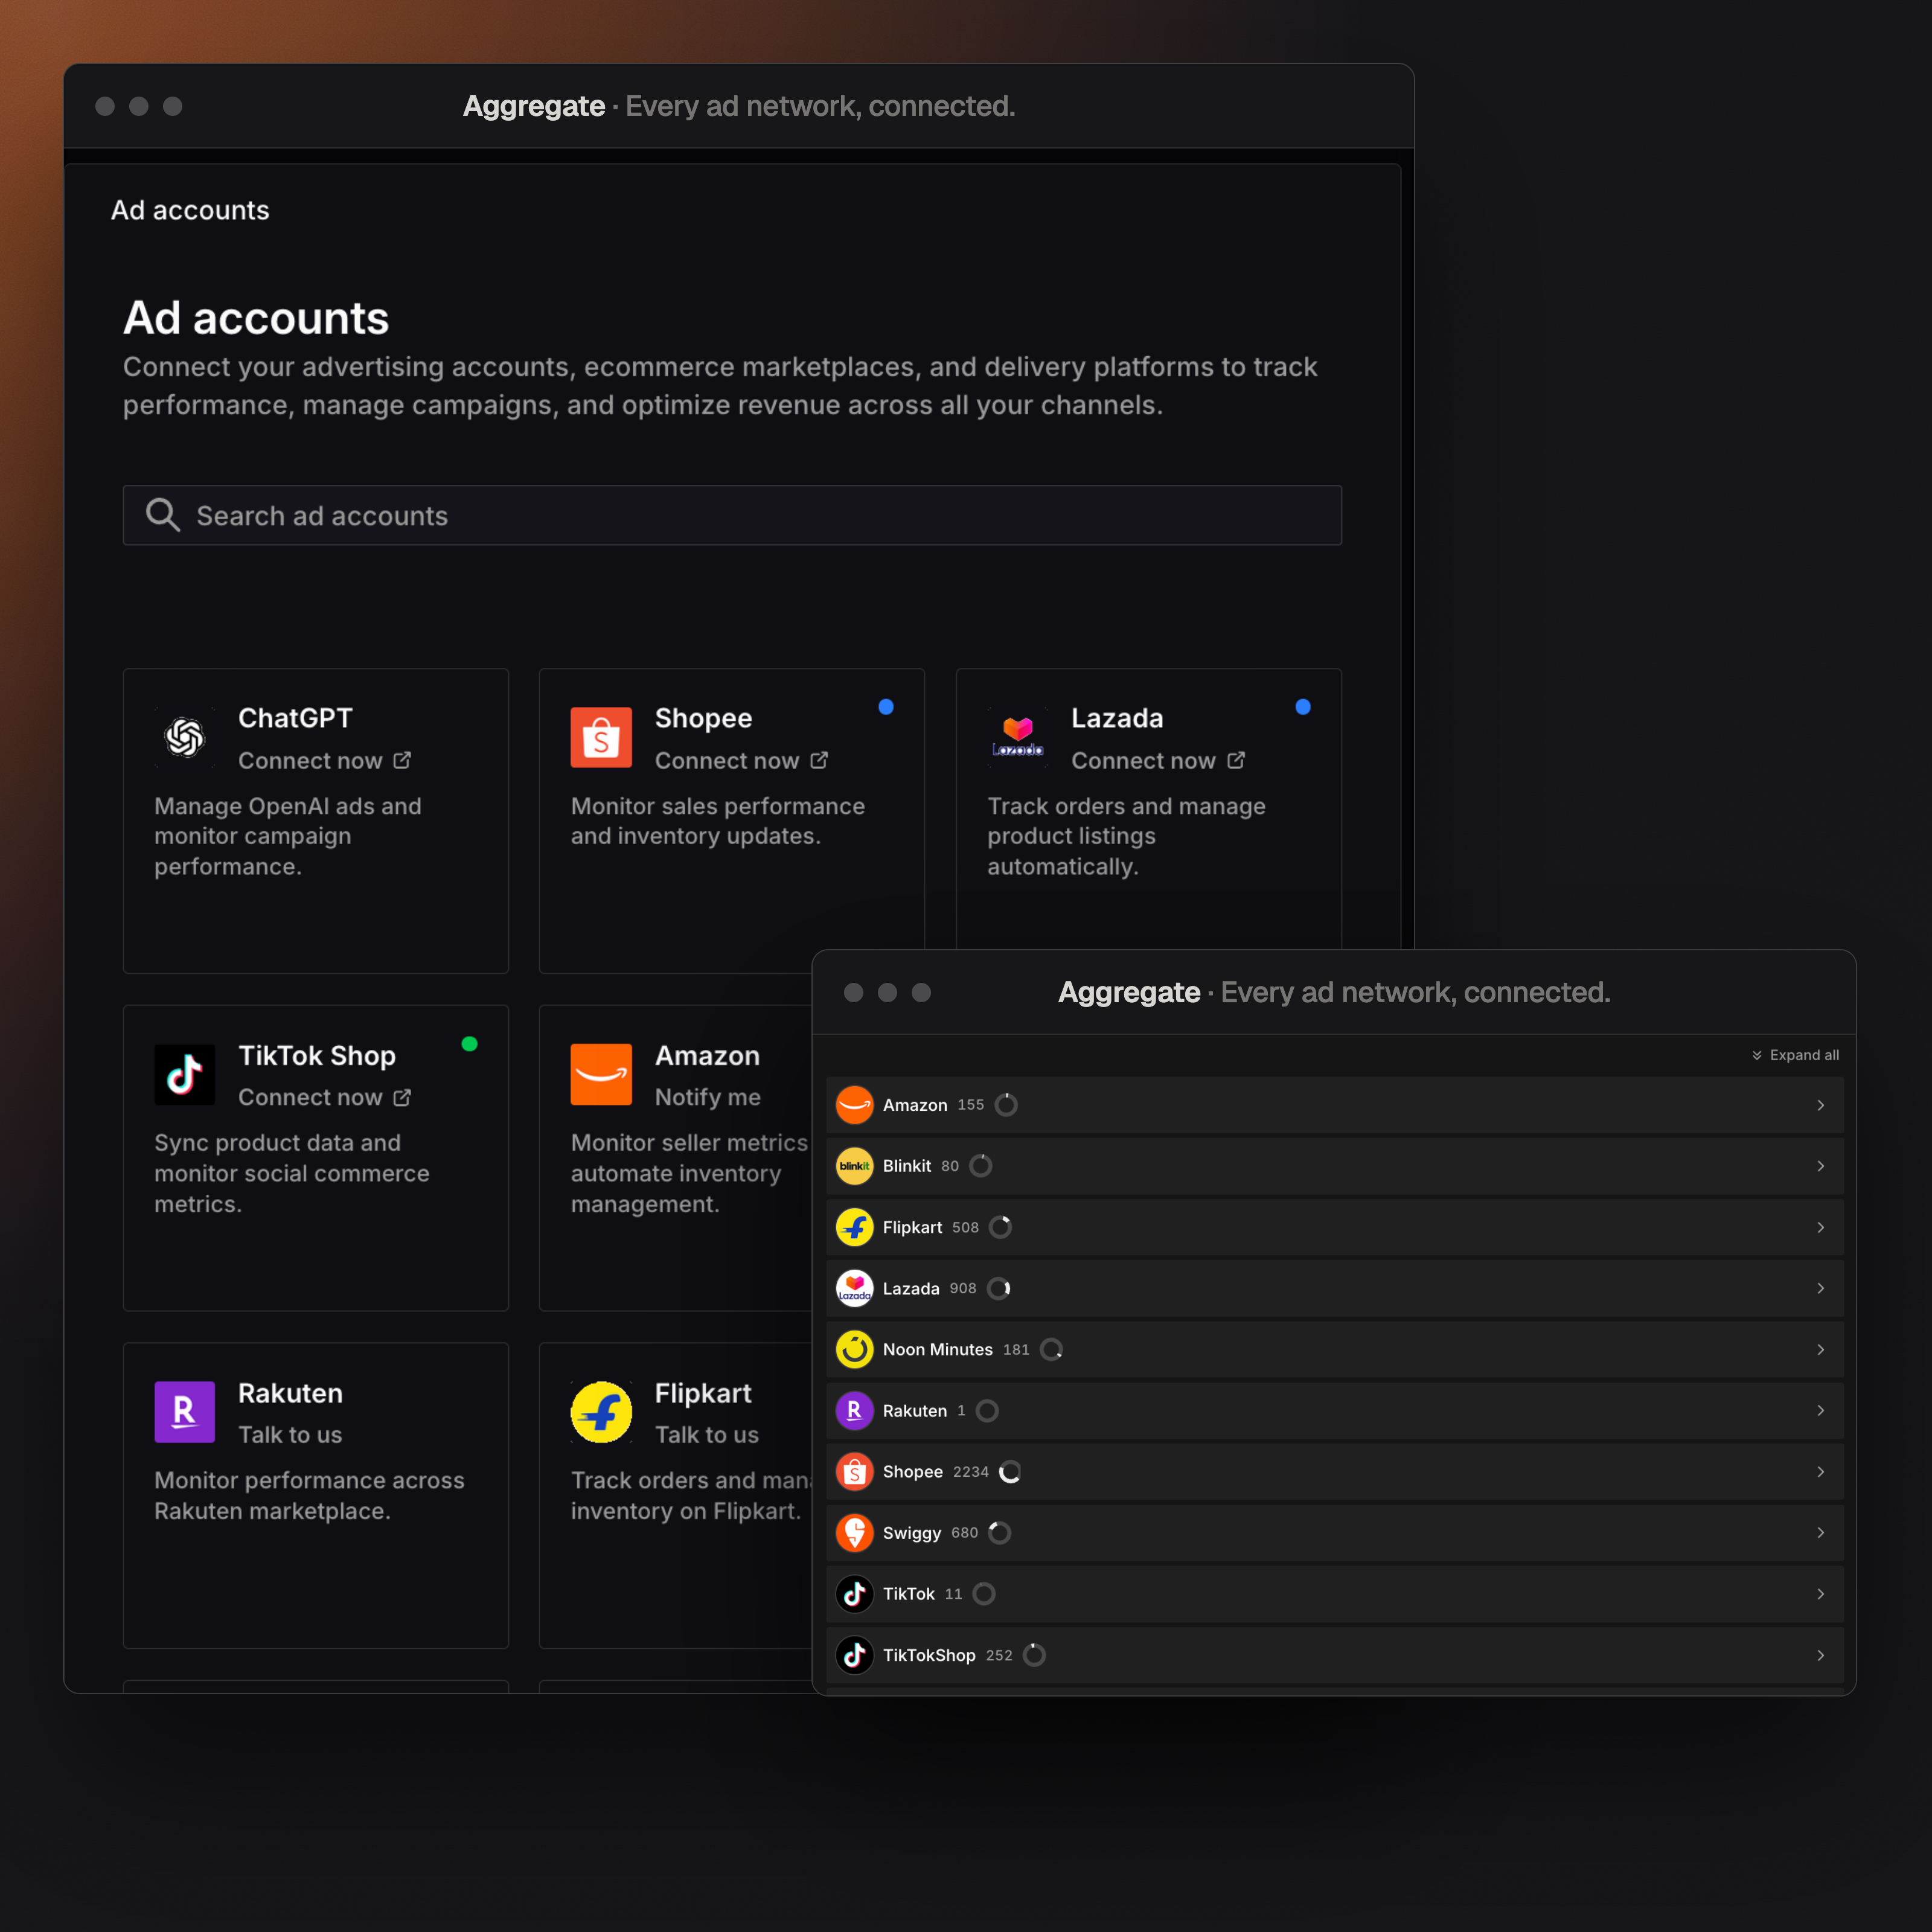Click the Amazon row progress ring
The width and height of the screenshot is (1932, 1932).
tap(1006, 1105)
